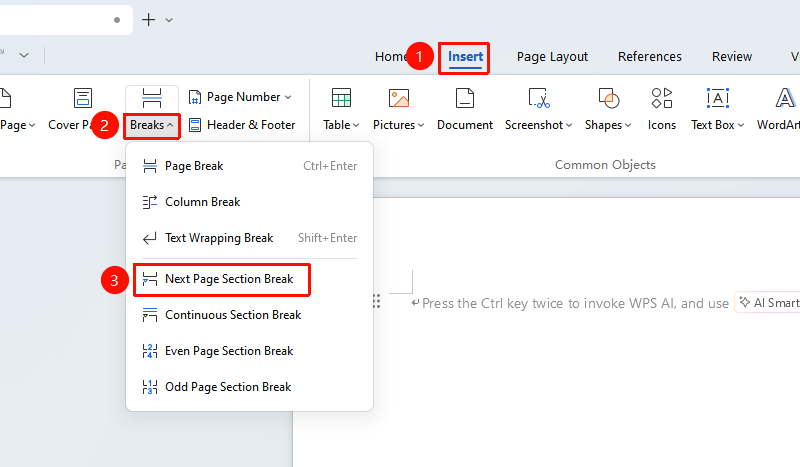The height and width of the screenshot is (467, 800).
Task: Open a new tab with plus button
Action: point(148,19)
